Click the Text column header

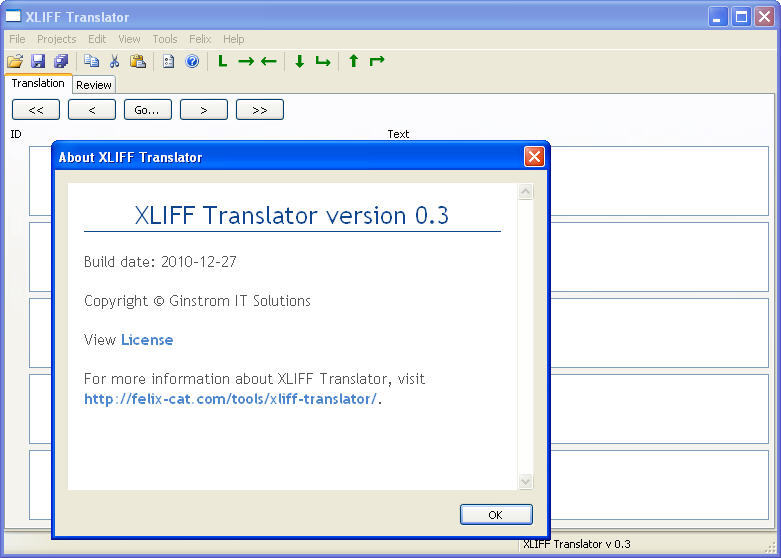[x=398, y=134]
